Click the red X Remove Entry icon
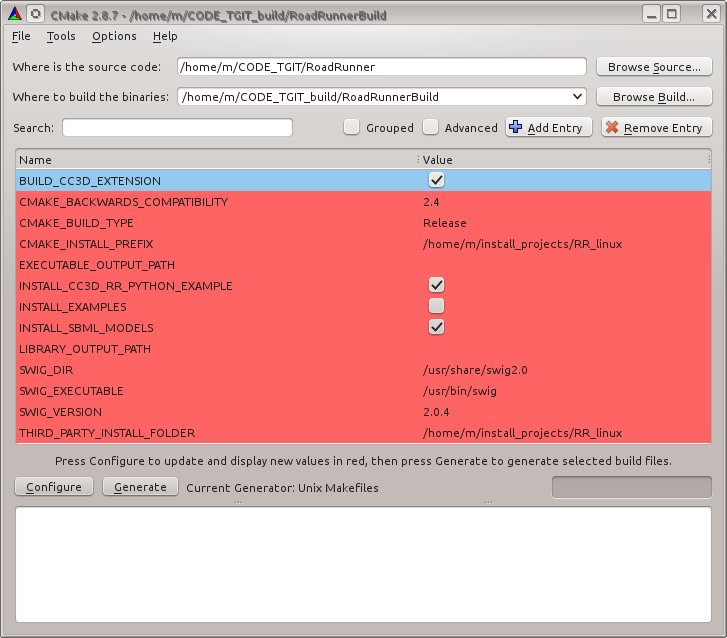Viewport: 727px width, 638px height. pyautogui.click(x=612, y=128)
